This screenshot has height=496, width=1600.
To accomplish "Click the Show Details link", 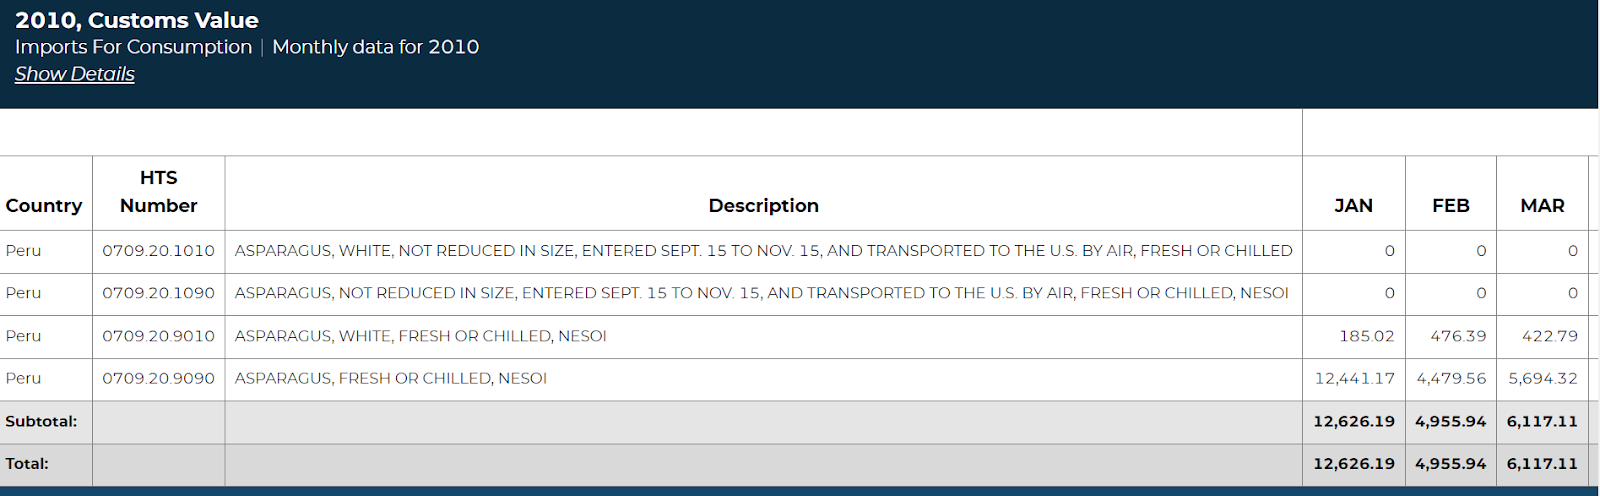I will [74, 74].
